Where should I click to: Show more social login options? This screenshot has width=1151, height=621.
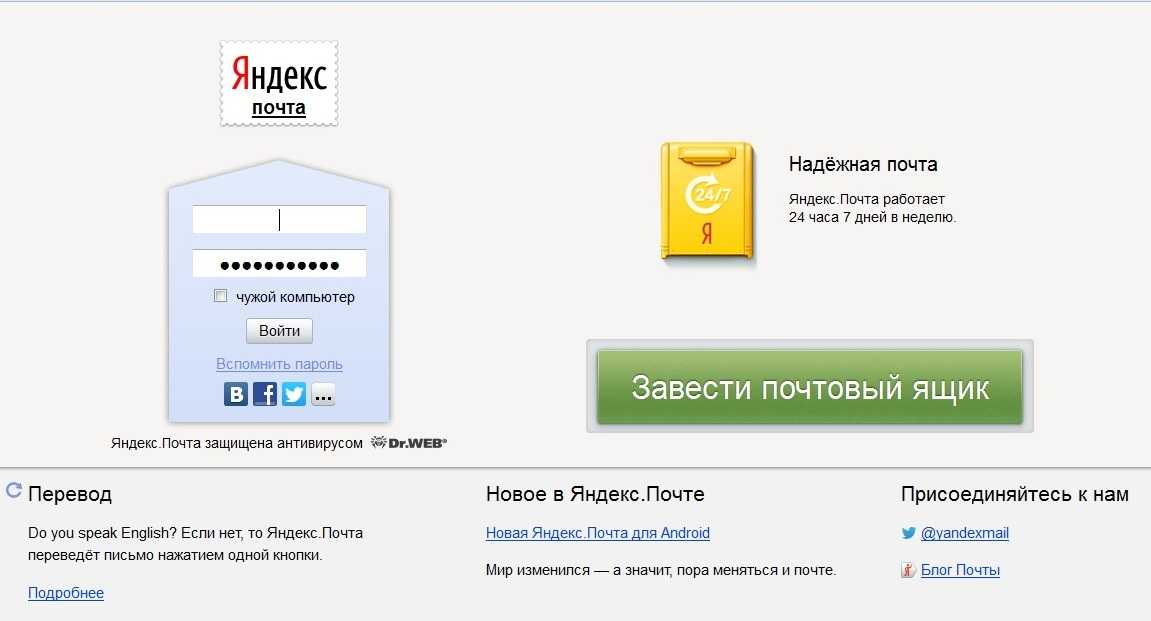(323, 394)
